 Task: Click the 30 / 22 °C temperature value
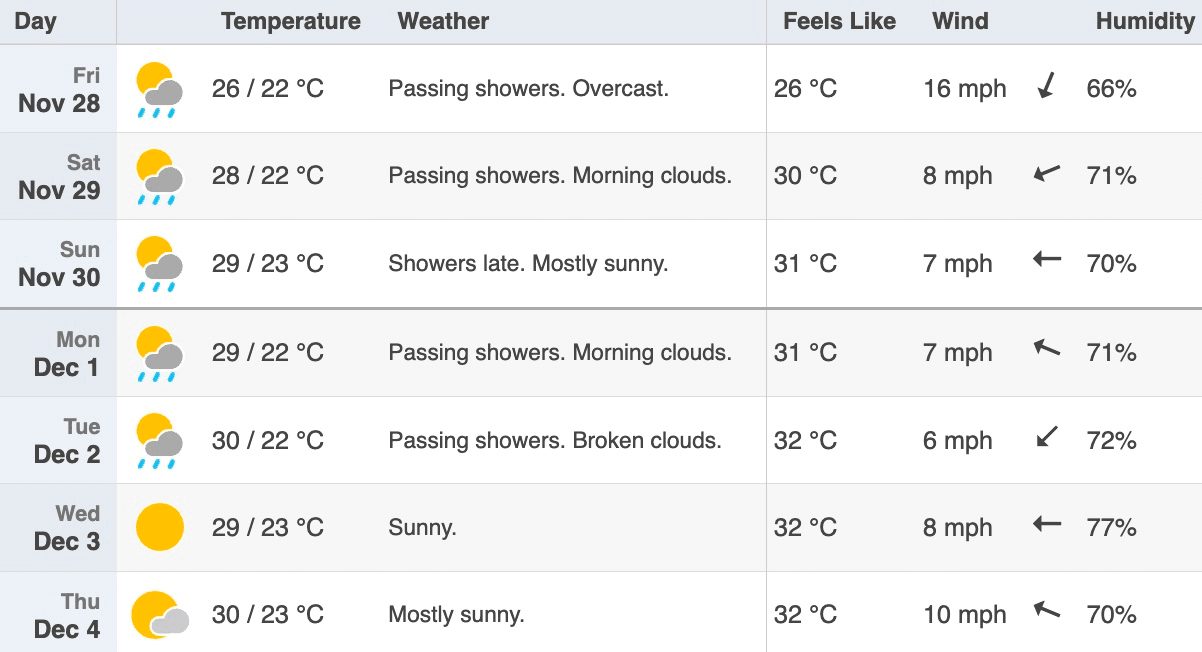click(268, 440)
